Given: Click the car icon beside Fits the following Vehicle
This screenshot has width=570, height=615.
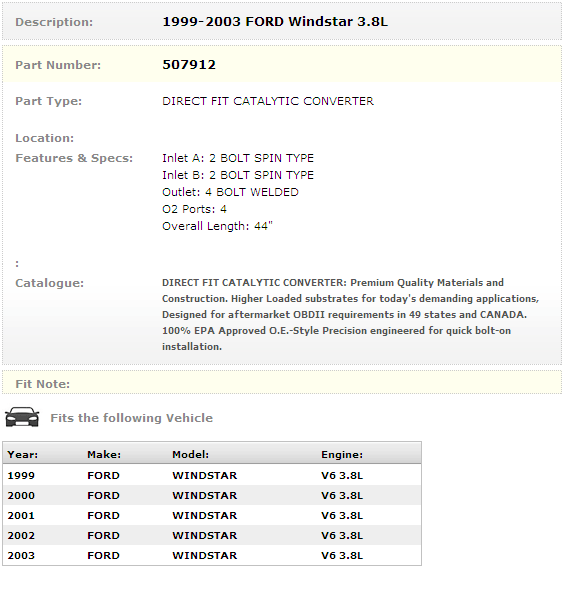Looking at the screenshot, I should [x=22, y=417].
